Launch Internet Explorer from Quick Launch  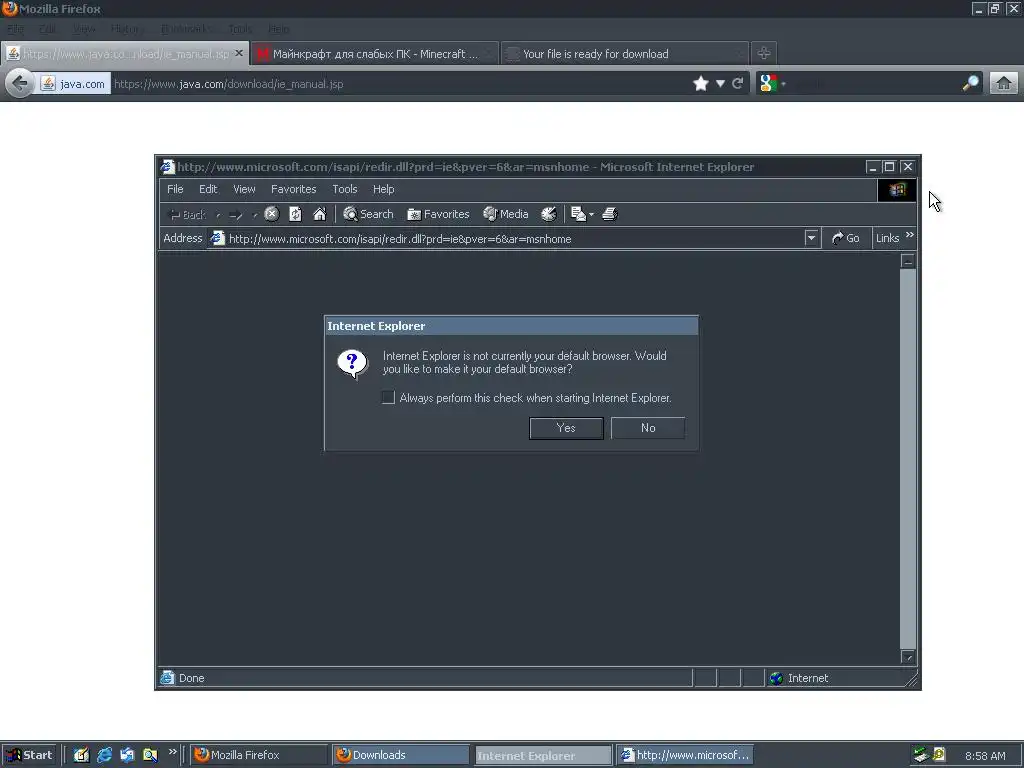[x=104, y=755]
